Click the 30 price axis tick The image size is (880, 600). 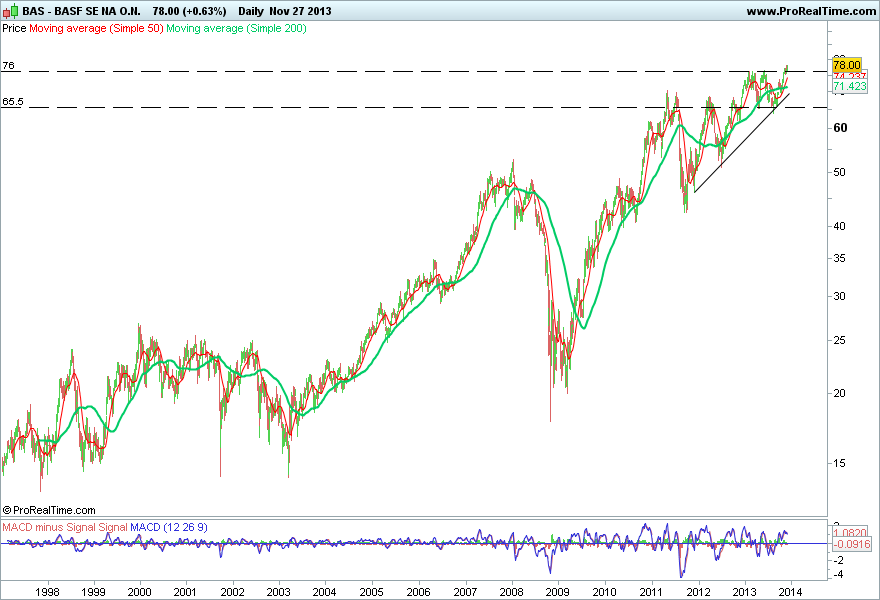839,296
